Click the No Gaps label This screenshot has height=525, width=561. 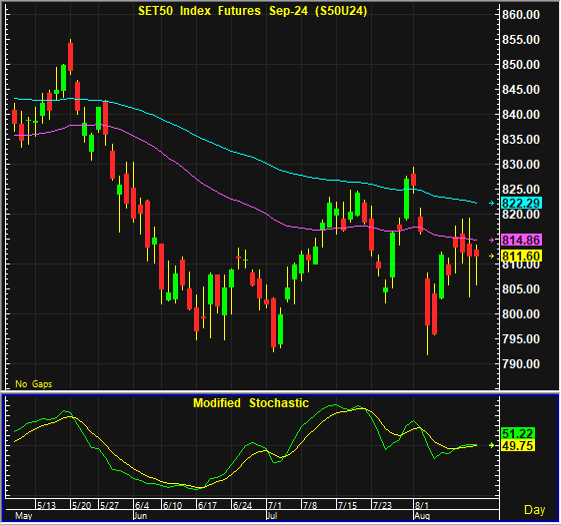[34, 384]
